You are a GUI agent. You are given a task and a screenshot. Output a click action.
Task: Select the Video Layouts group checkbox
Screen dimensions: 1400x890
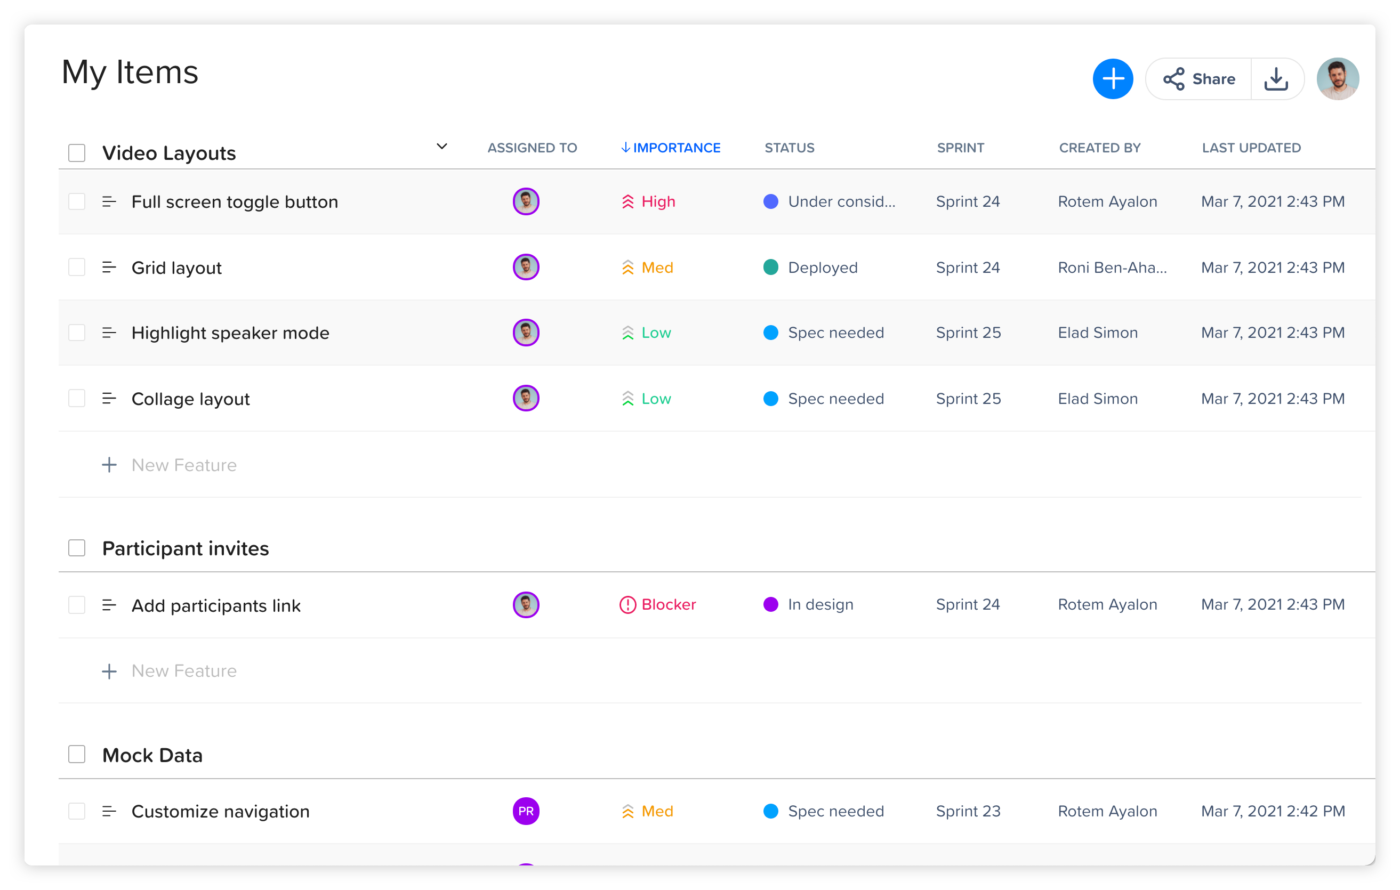77,153
